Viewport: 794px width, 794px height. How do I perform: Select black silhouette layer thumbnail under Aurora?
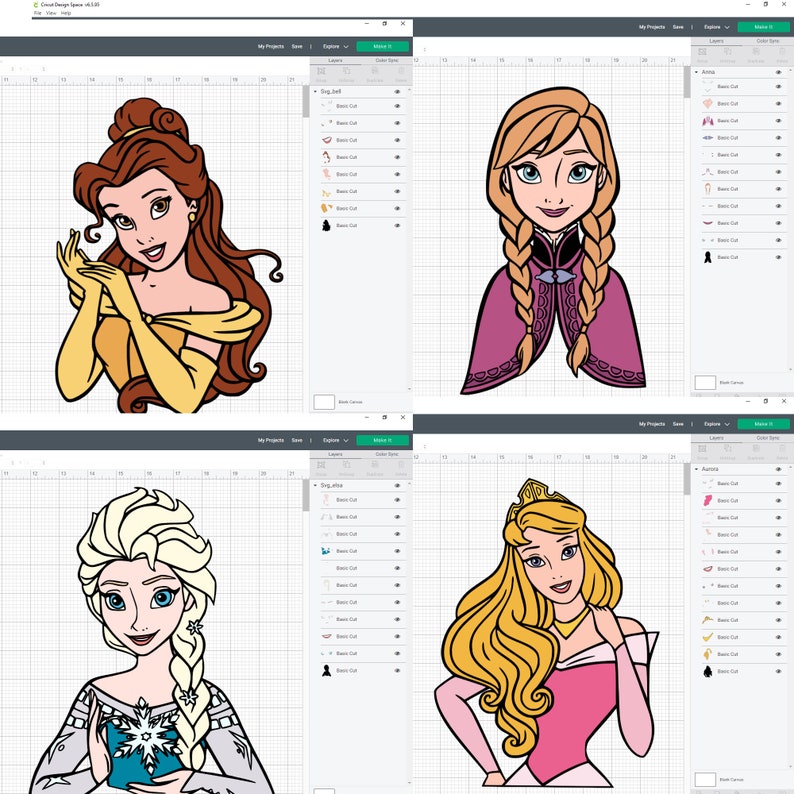(x=708, y=671)
